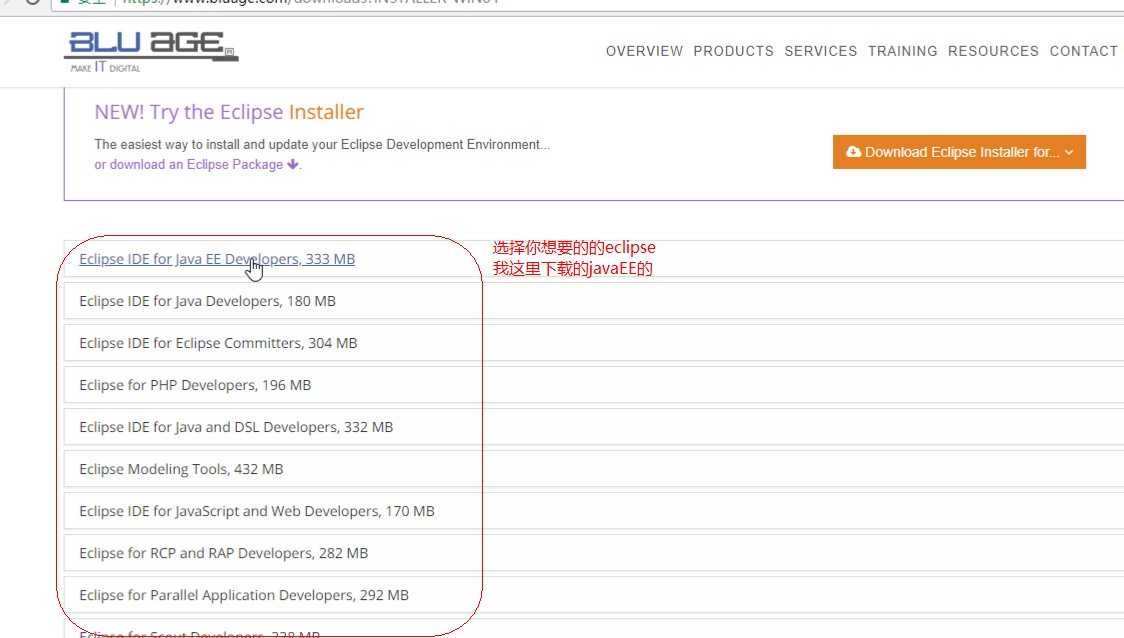Open the RESOURCES menu item

[993, 52]
